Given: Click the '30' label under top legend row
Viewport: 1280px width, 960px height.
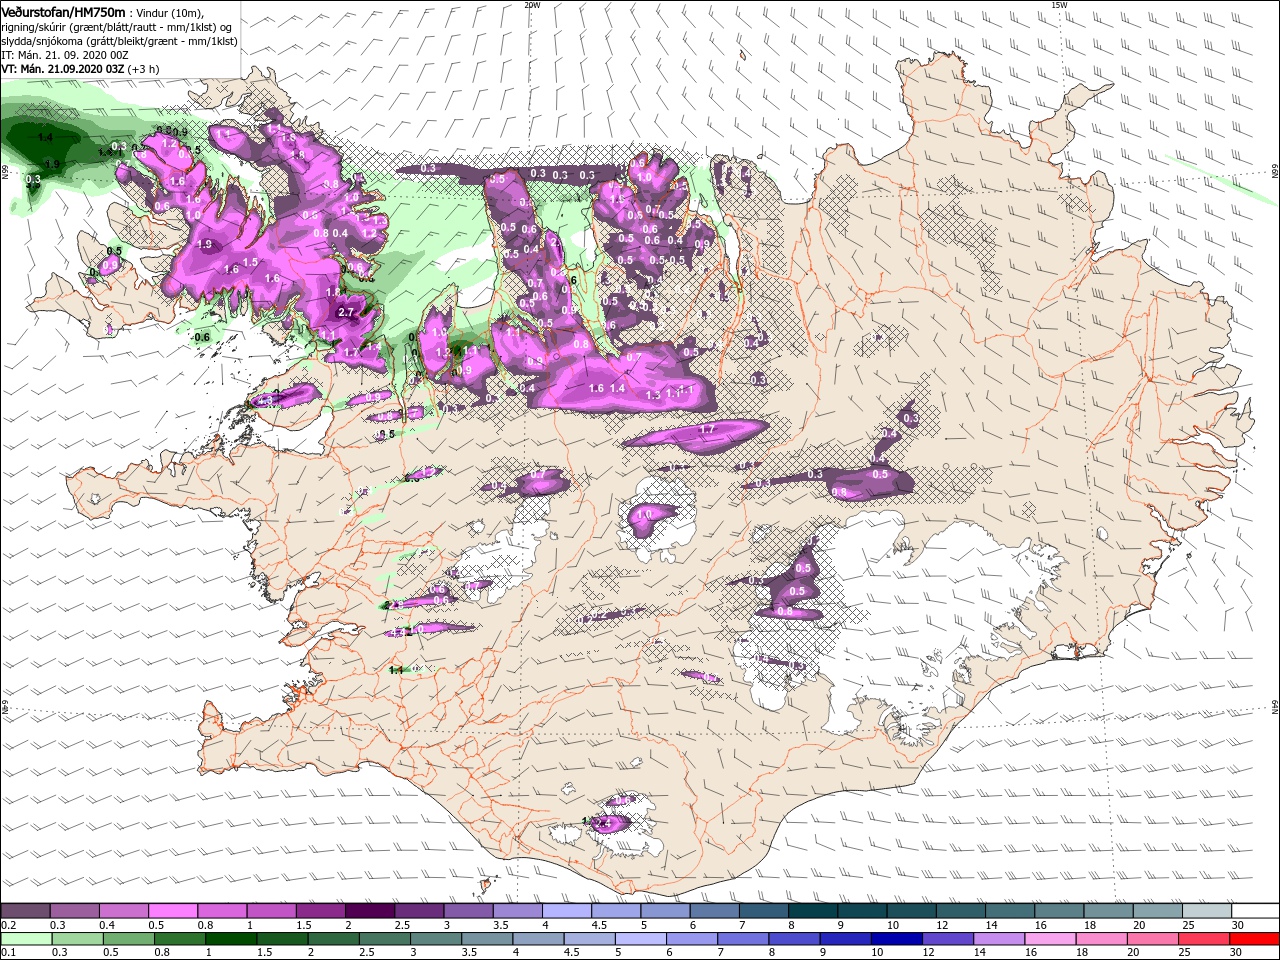Looking at the screenshot, I should coord(1238,925).
